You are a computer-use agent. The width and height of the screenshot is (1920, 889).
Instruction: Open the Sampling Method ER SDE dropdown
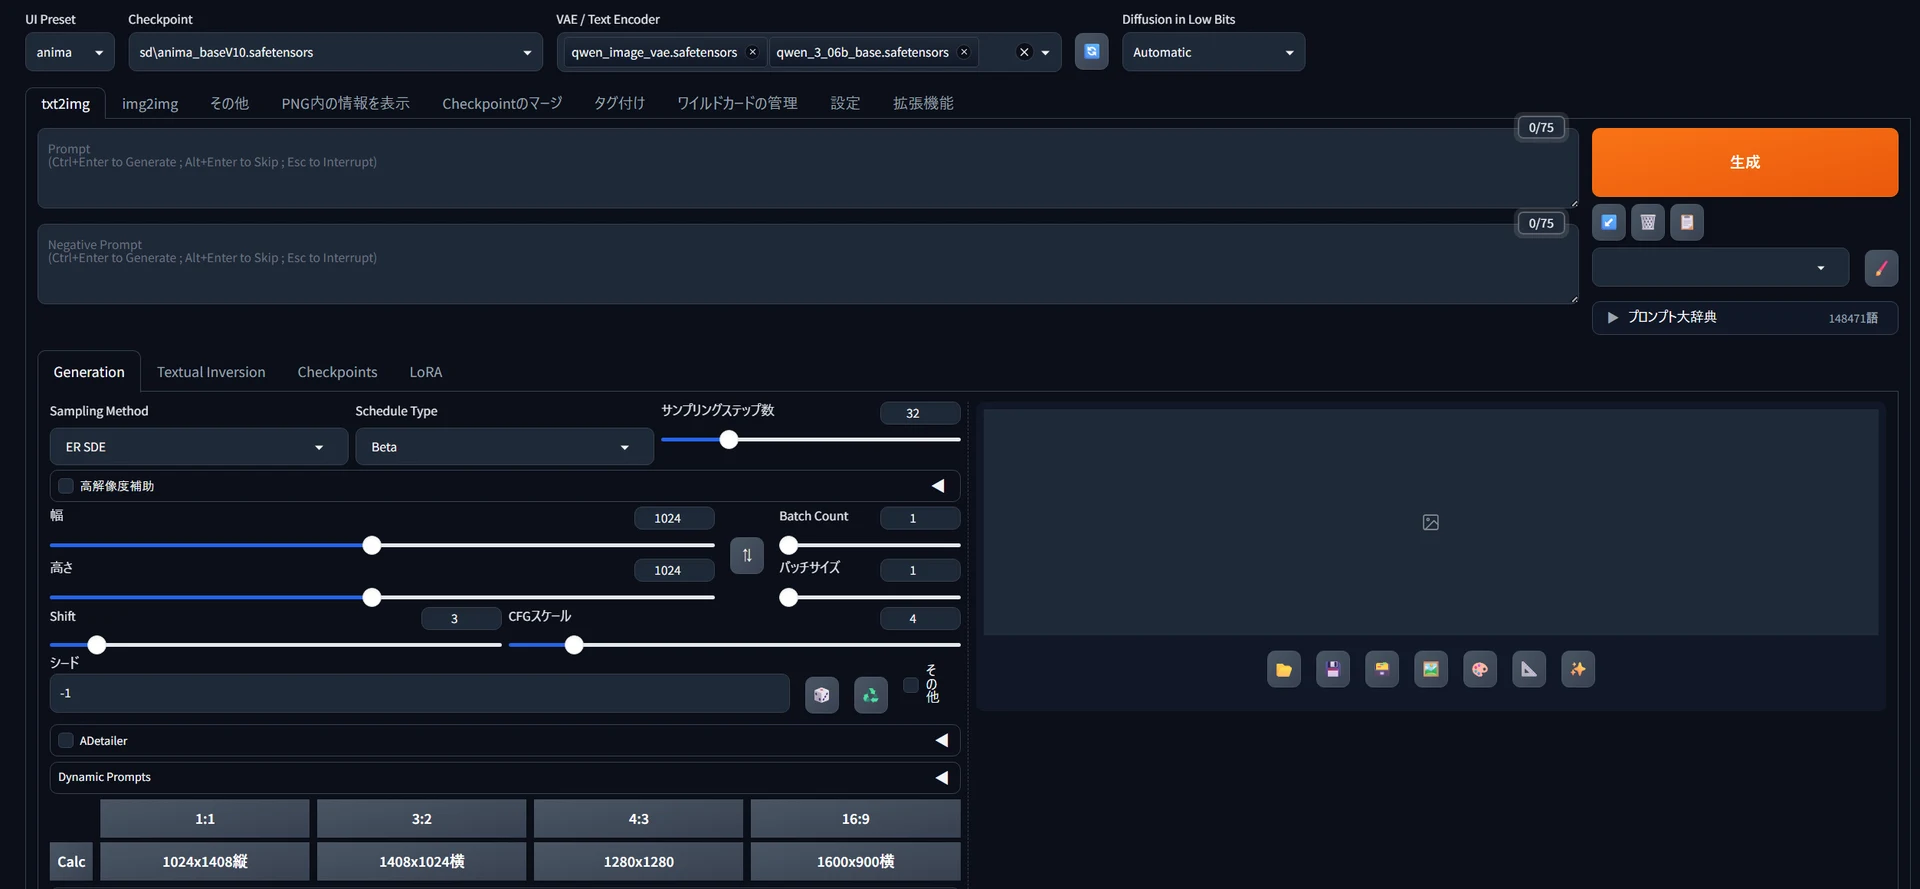click(x=199, y=447)
